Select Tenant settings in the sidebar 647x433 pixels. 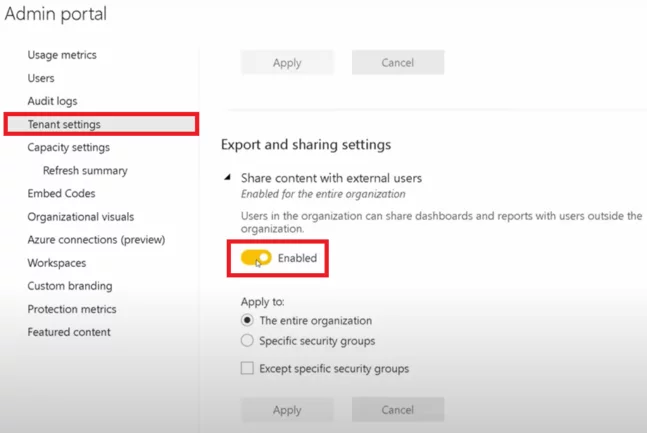pyautogui.click(x=102, y=124)
